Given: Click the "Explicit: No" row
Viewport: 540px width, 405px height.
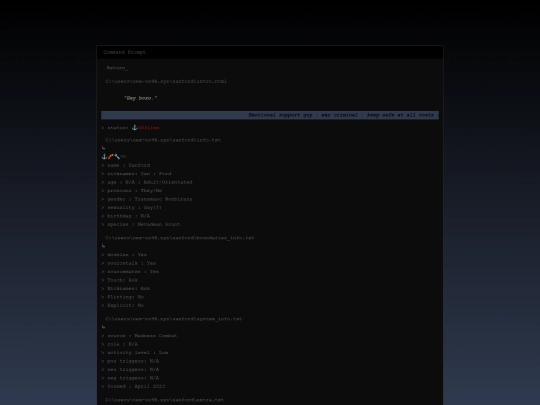Looking at the screenshot, I should (123, 305).
